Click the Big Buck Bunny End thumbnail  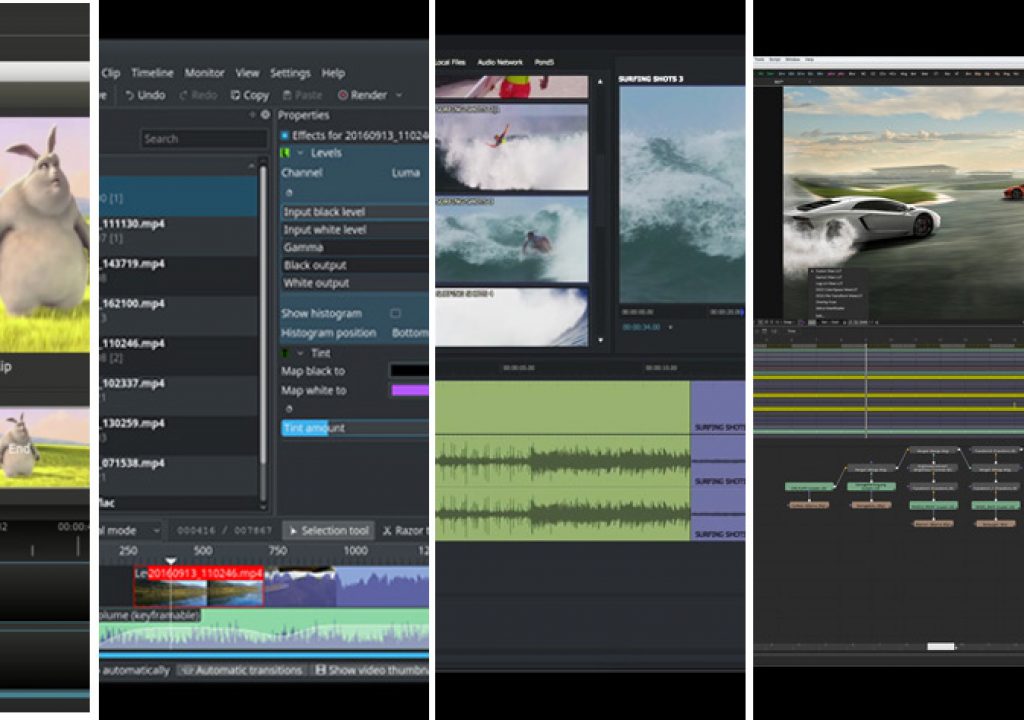point(45,448)
